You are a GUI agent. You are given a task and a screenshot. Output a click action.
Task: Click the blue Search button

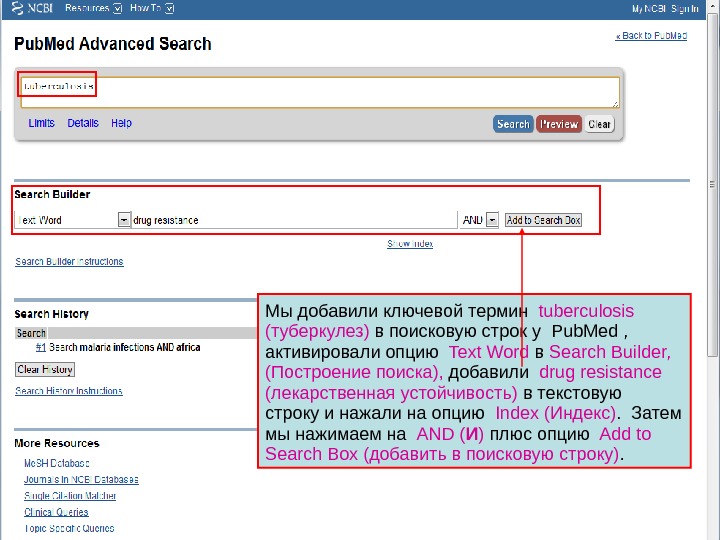click(x=513, y=124)
